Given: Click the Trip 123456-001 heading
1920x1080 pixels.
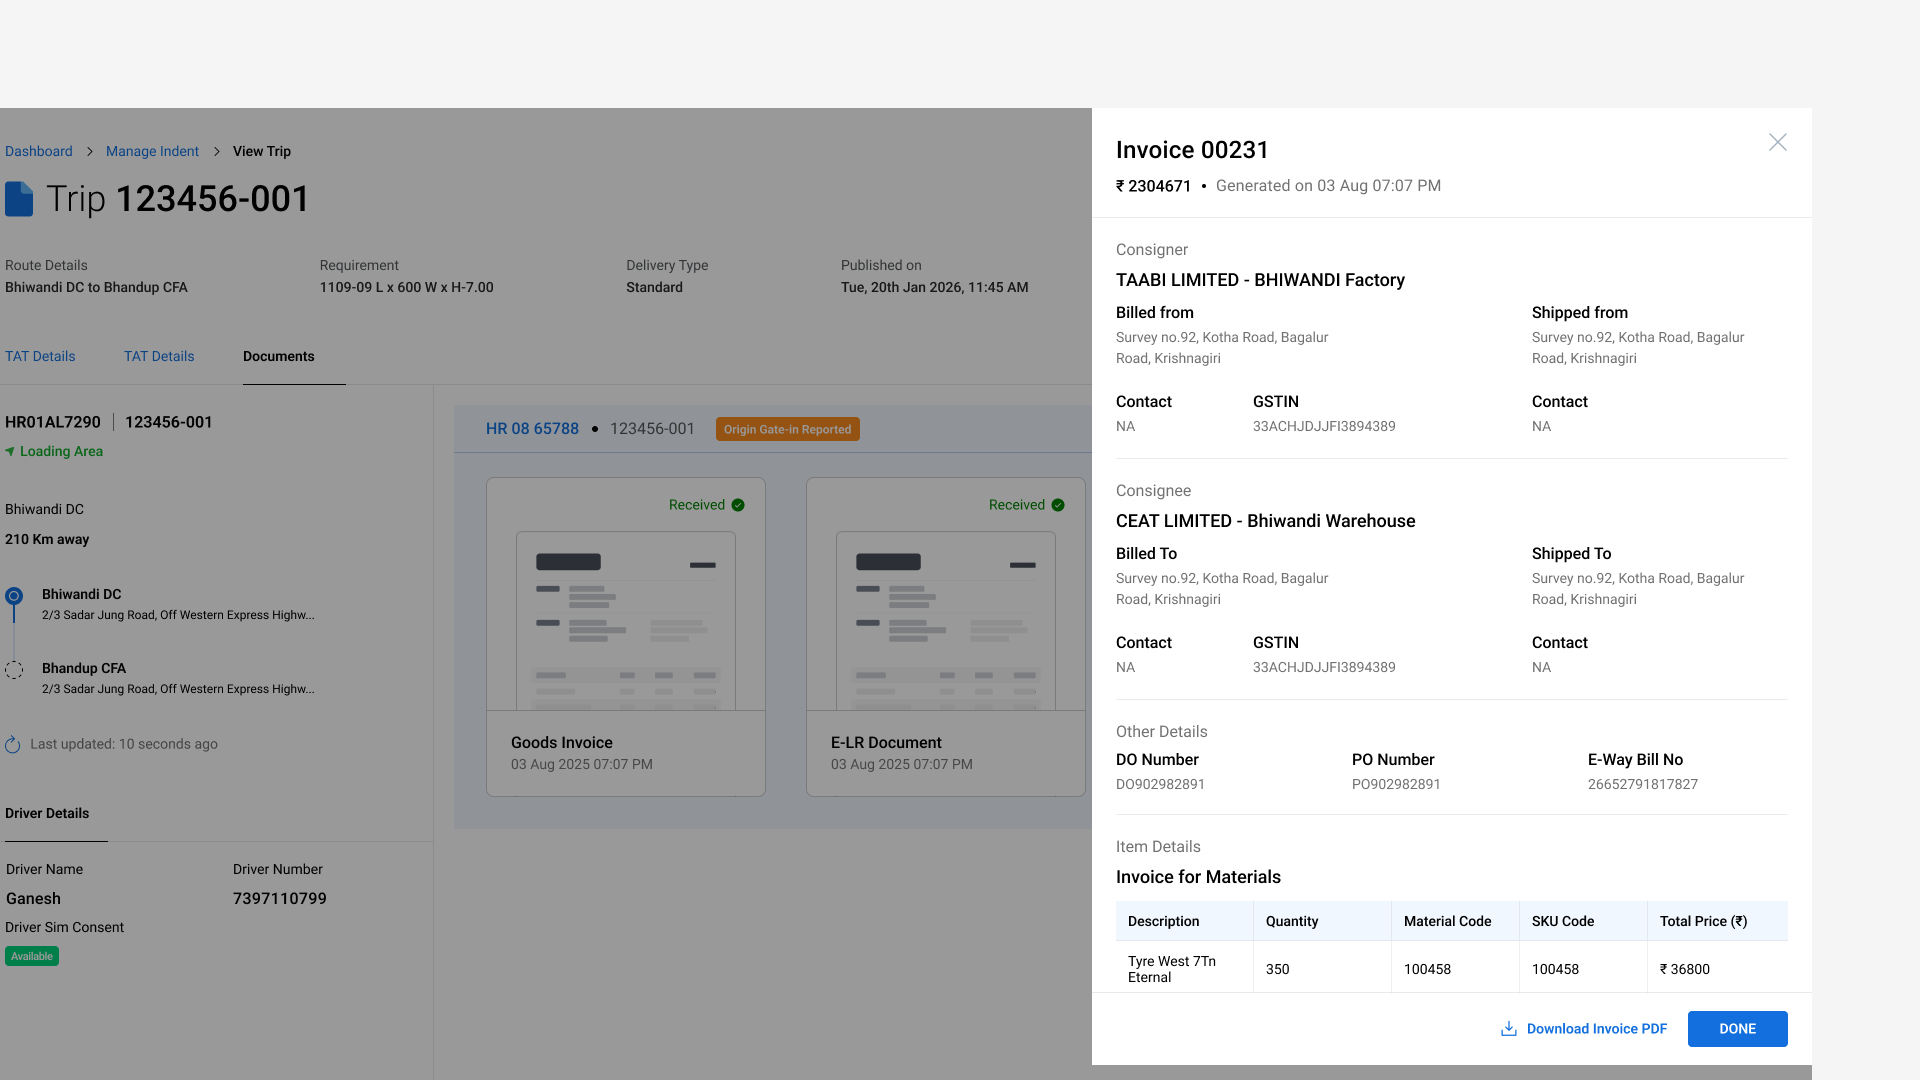Looking at the screenshot, I should coord(178,199).
